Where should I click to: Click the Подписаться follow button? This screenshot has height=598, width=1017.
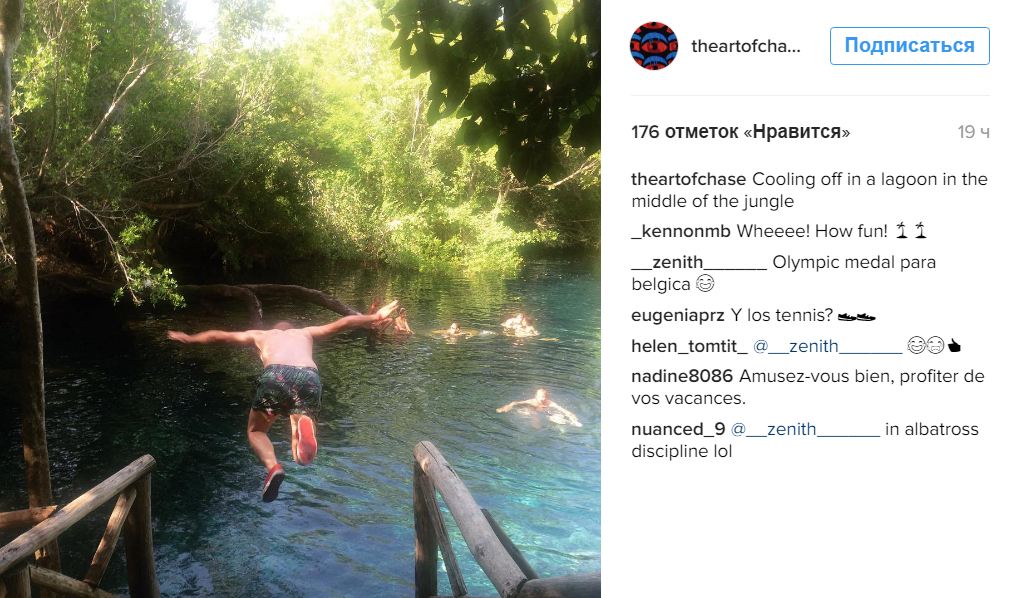pyautogui.click(x=909, y=46)
